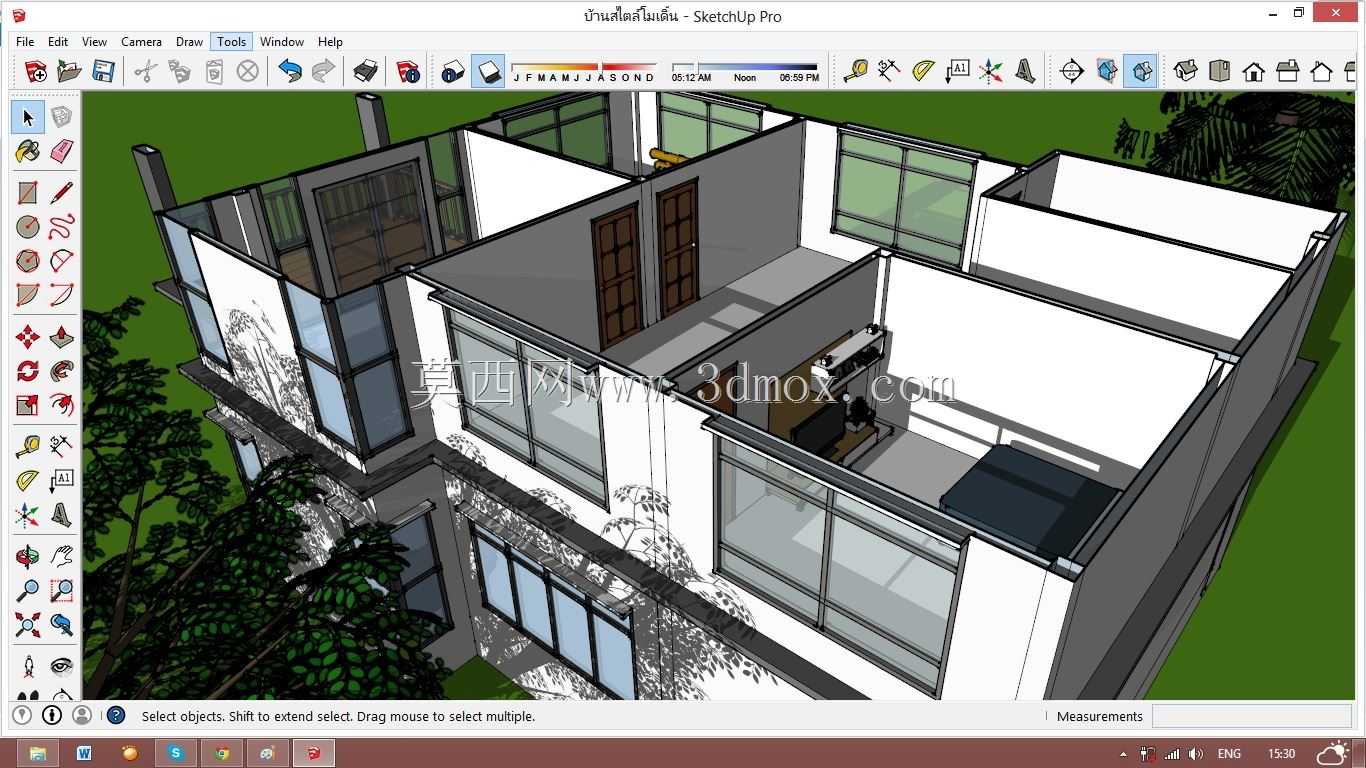
Task: Switch to Top standard view
Action: point(1220,71)
